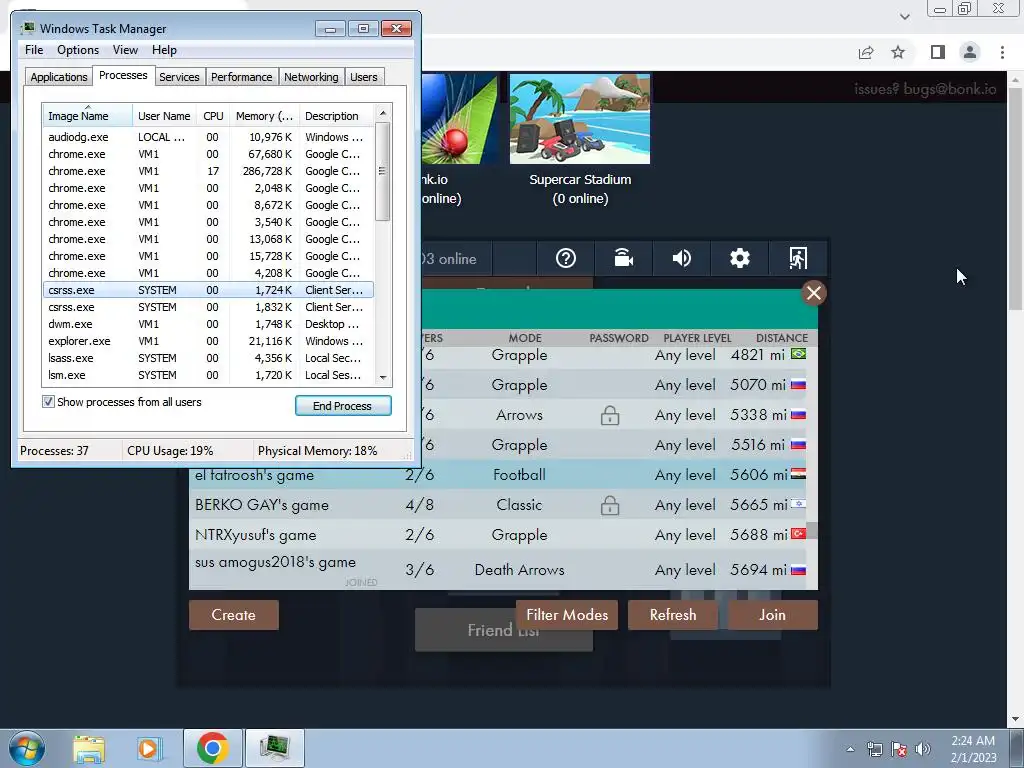Sort processes by Image Name column header

click(x=87, y=116)
